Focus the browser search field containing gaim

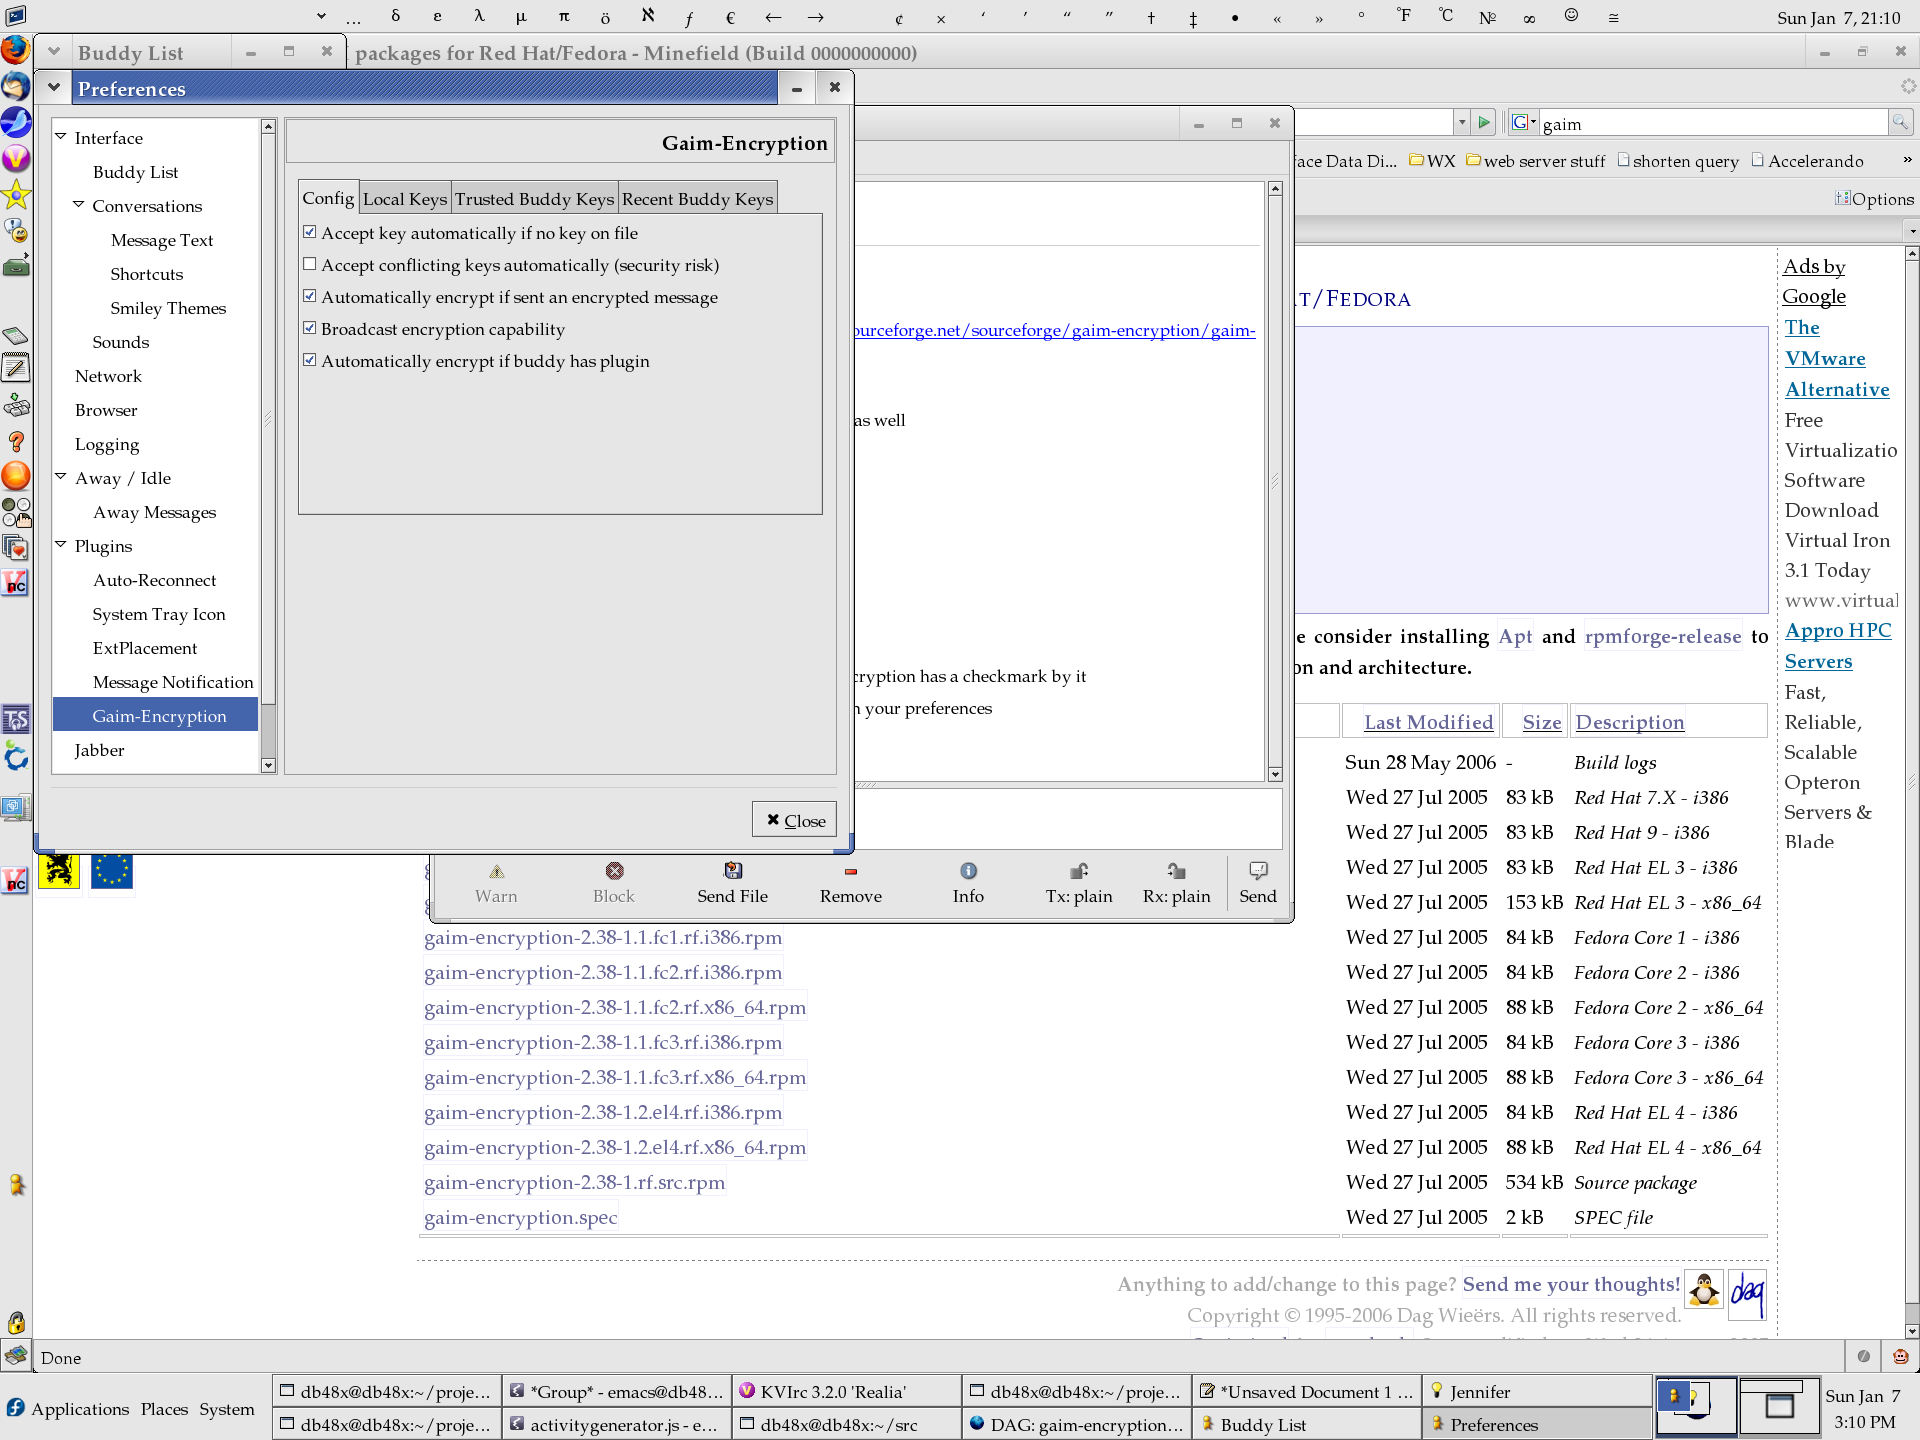click(x=1712, y=123)
